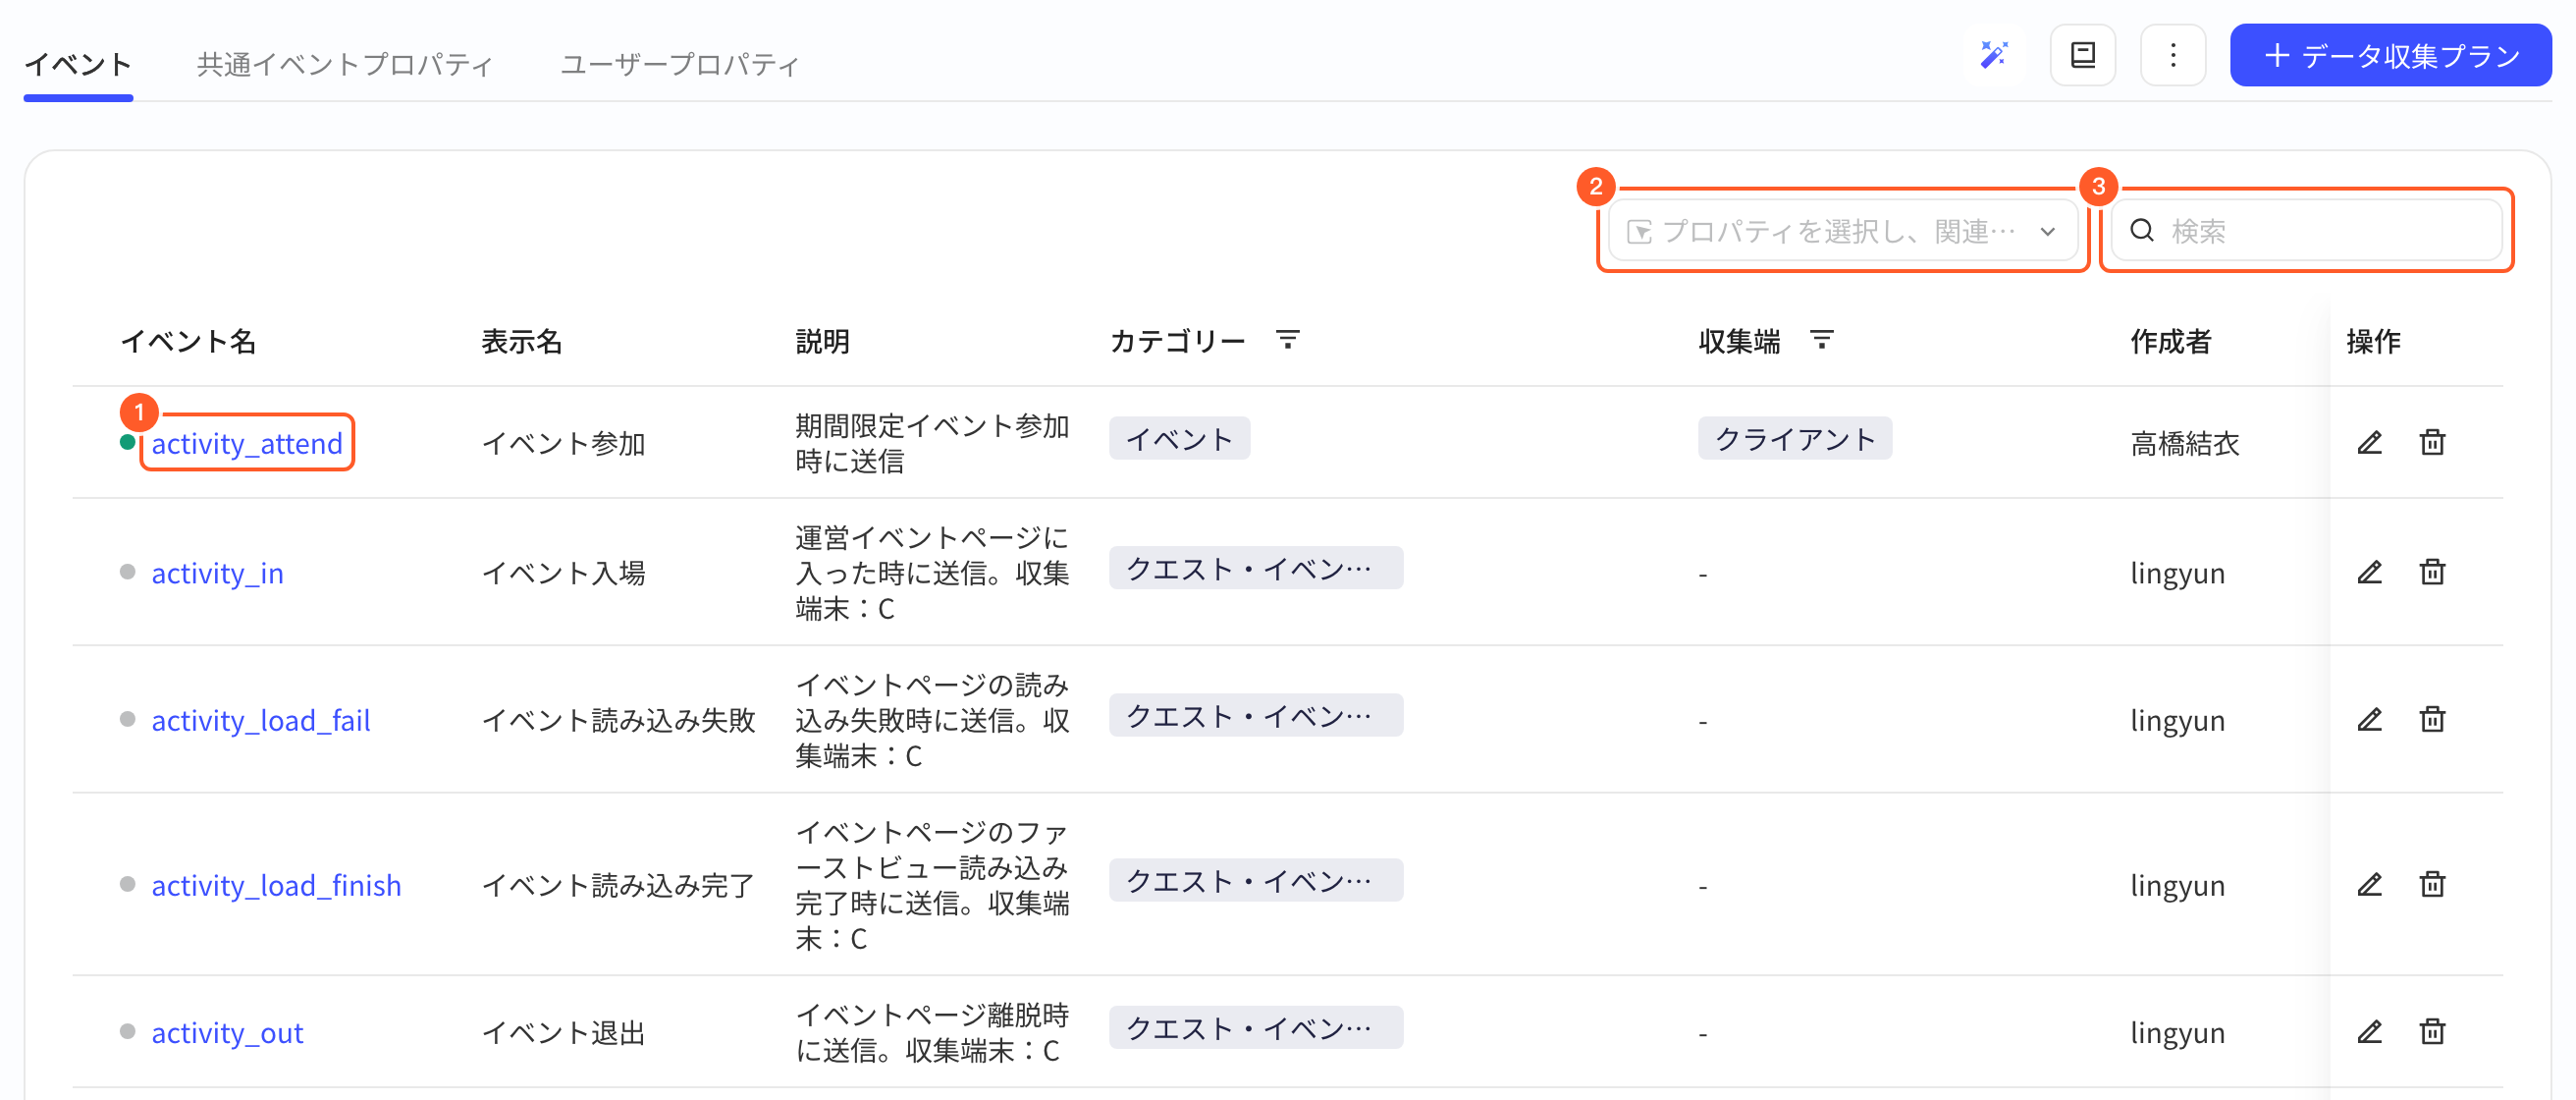Open the document panel icon button
Screen dimensions: 2576x1100
click(x=2083, y=55)
